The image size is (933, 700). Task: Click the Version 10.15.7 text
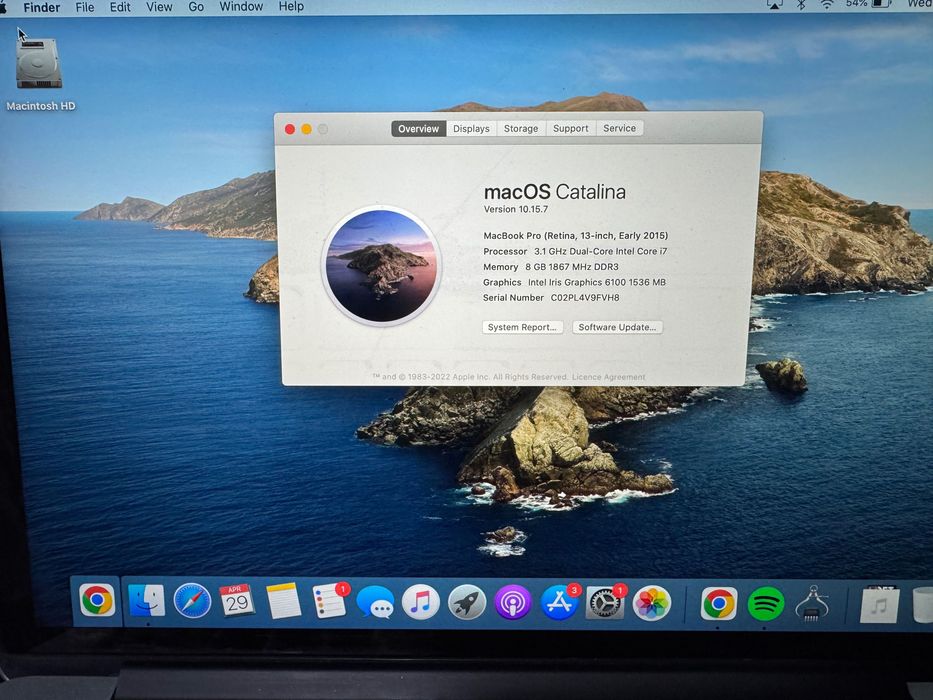tap(516, 209)
